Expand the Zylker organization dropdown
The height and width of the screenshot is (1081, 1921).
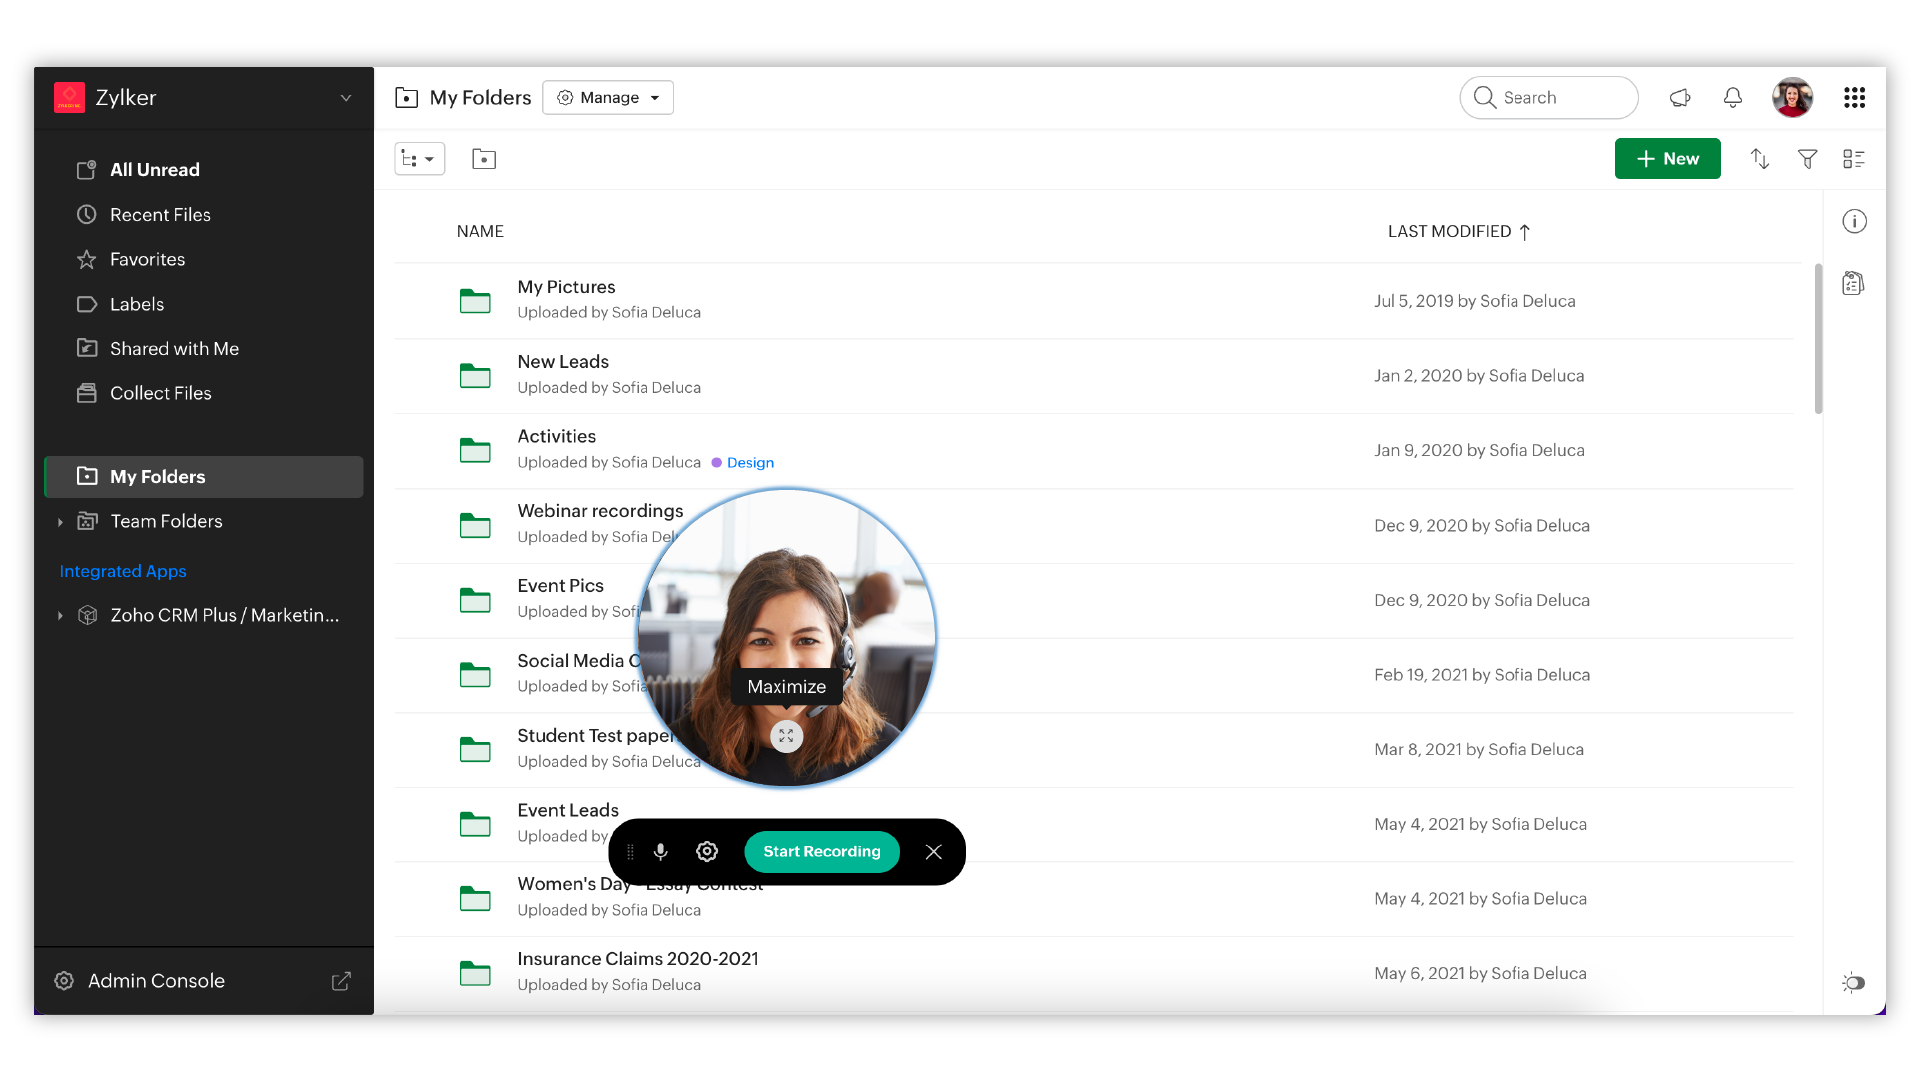click(x=346, y=98)
